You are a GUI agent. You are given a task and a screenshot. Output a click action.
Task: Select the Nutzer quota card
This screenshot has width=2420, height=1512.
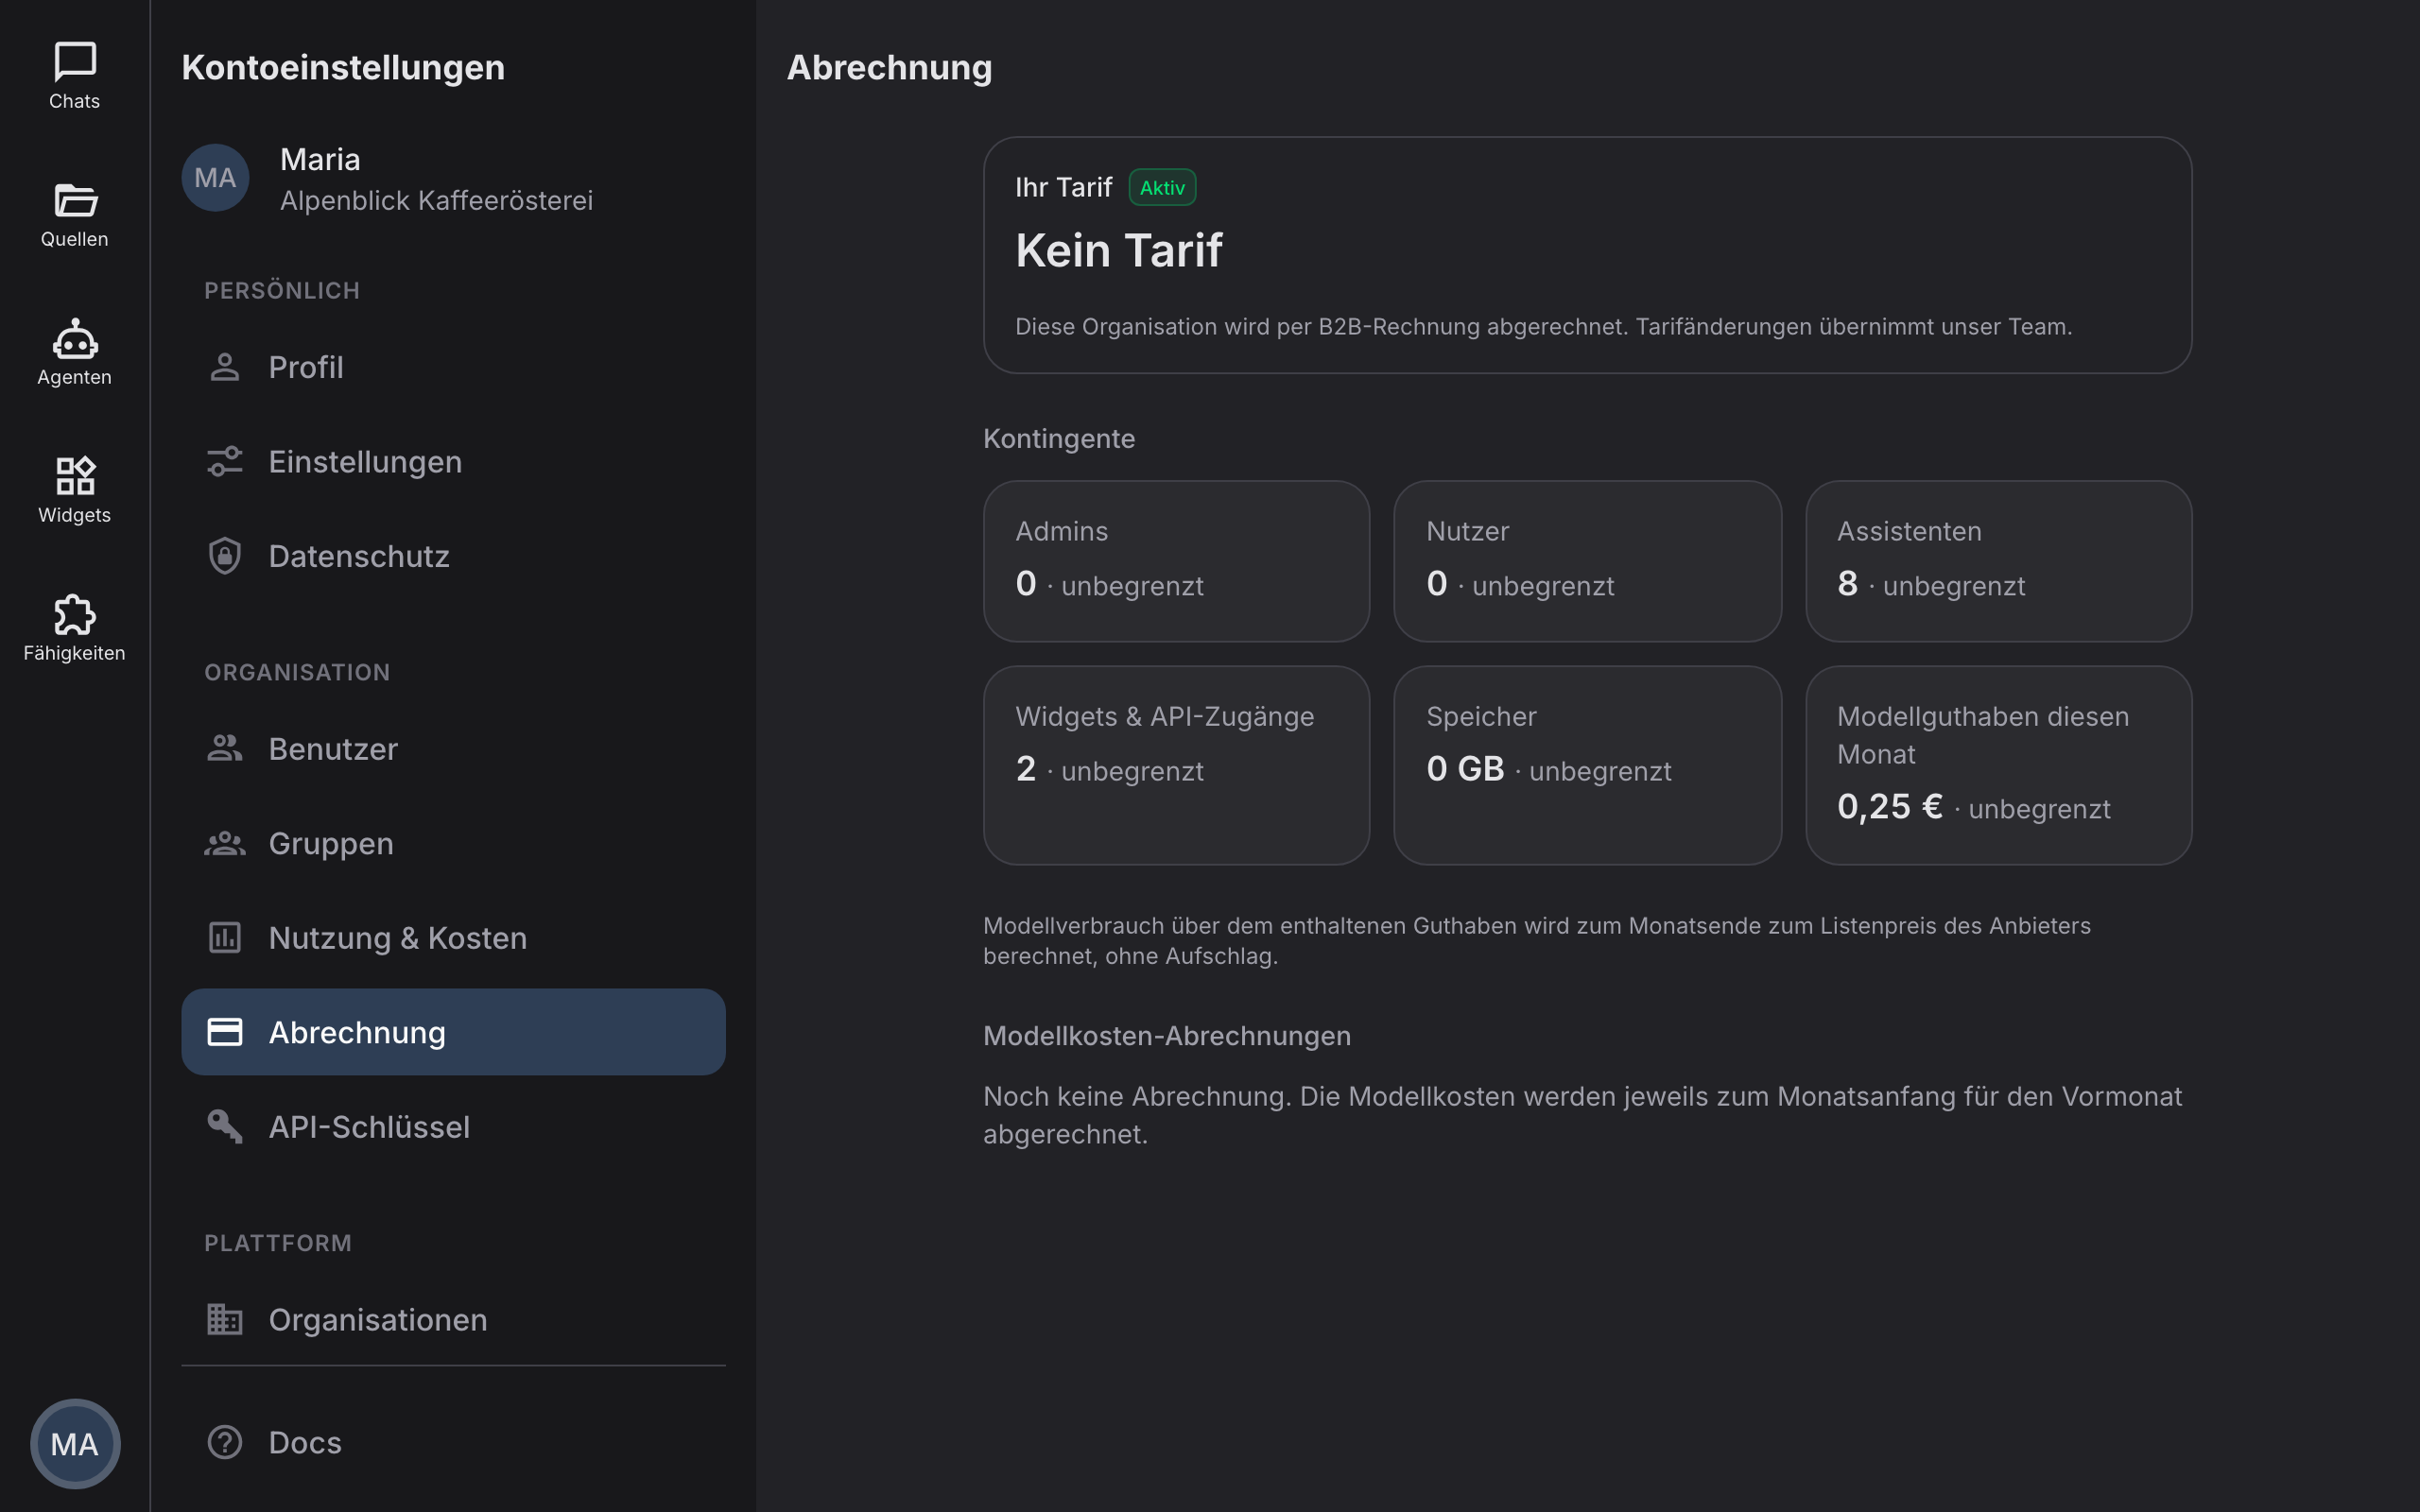tap(1587, 561)
